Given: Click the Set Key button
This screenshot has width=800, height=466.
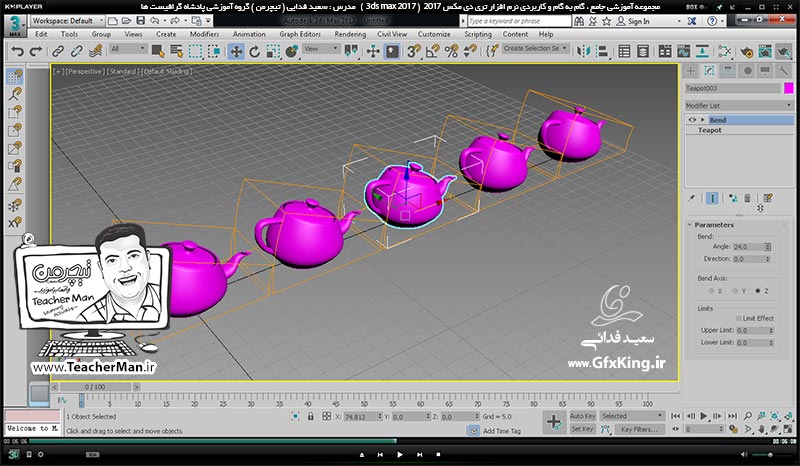Looking at the screenshot, I should tap(583, 429).
